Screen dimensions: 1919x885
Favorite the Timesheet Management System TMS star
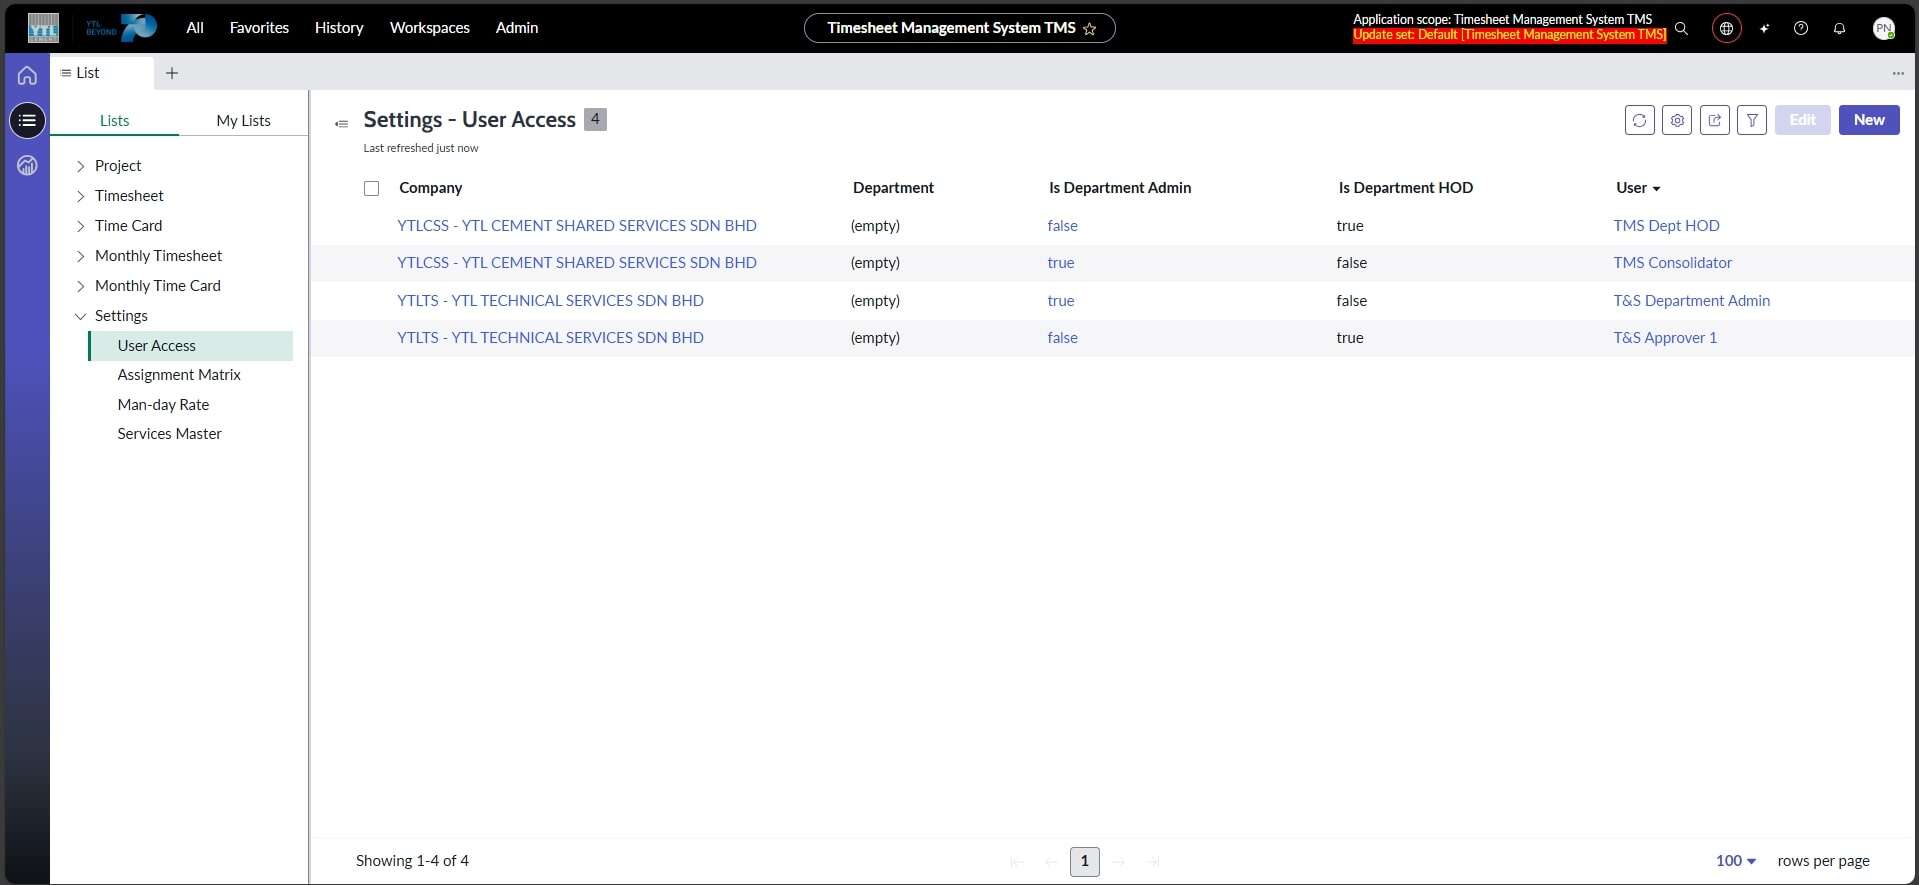click(1090, 29)
